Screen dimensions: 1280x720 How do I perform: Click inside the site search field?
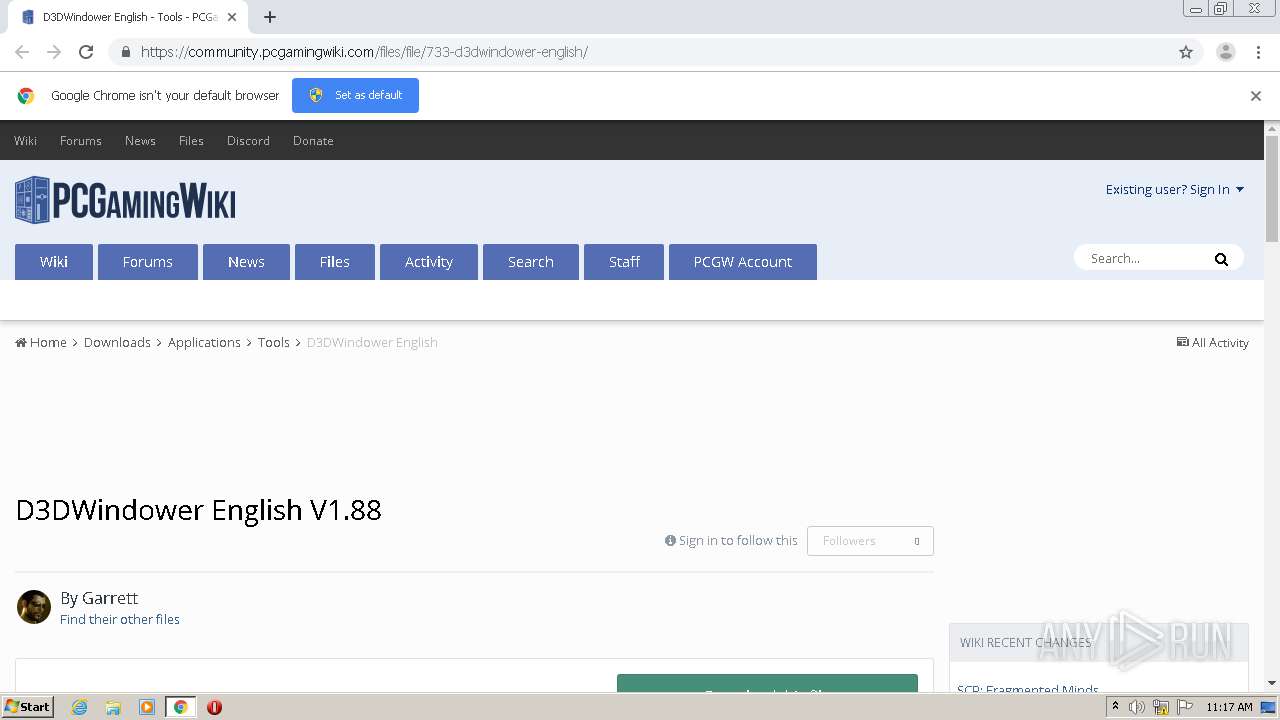click(1145, 259)
